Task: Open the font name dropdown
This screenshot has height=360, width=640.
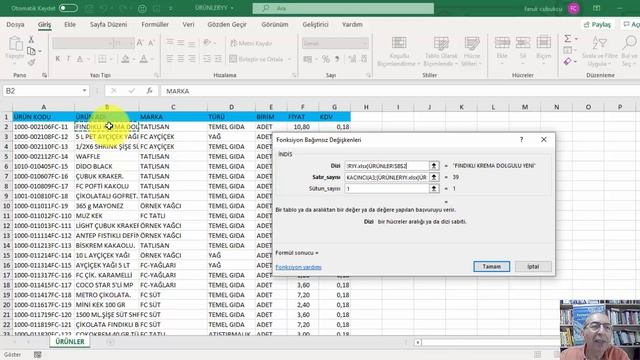Action: click(x=110, y=43)
